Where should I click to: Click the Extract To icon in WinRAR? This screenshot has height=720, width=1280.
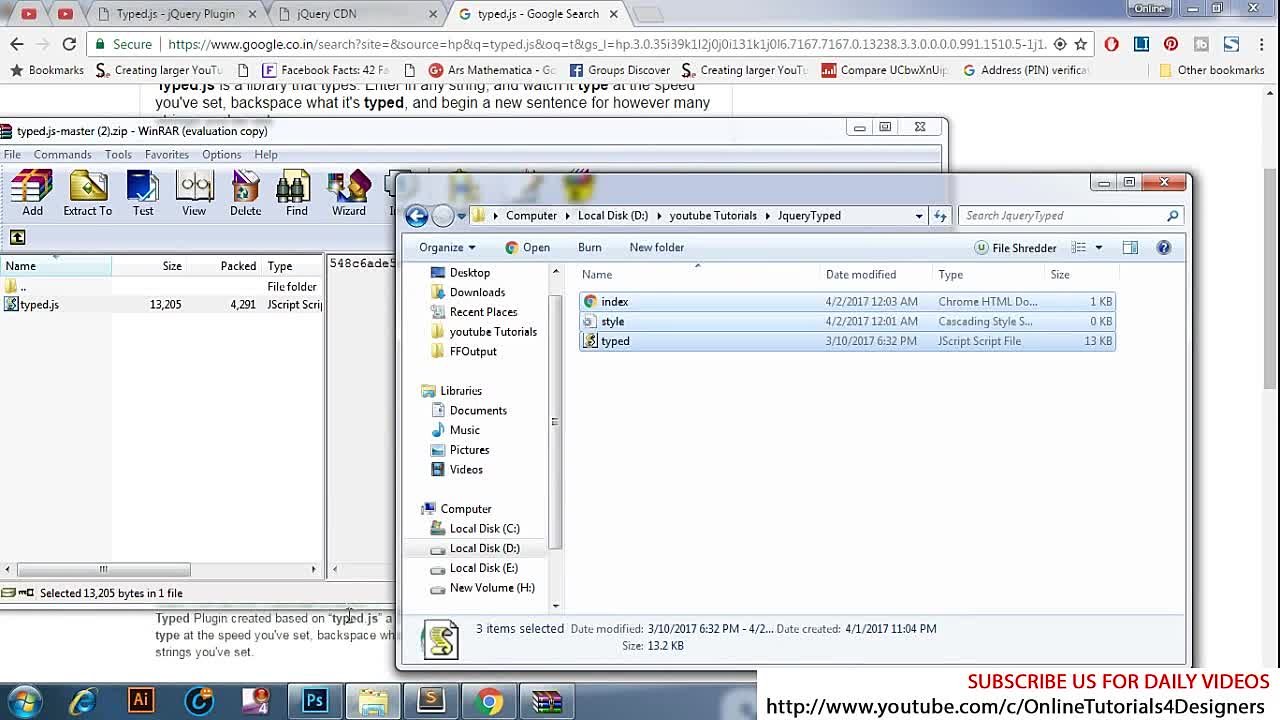88,193
